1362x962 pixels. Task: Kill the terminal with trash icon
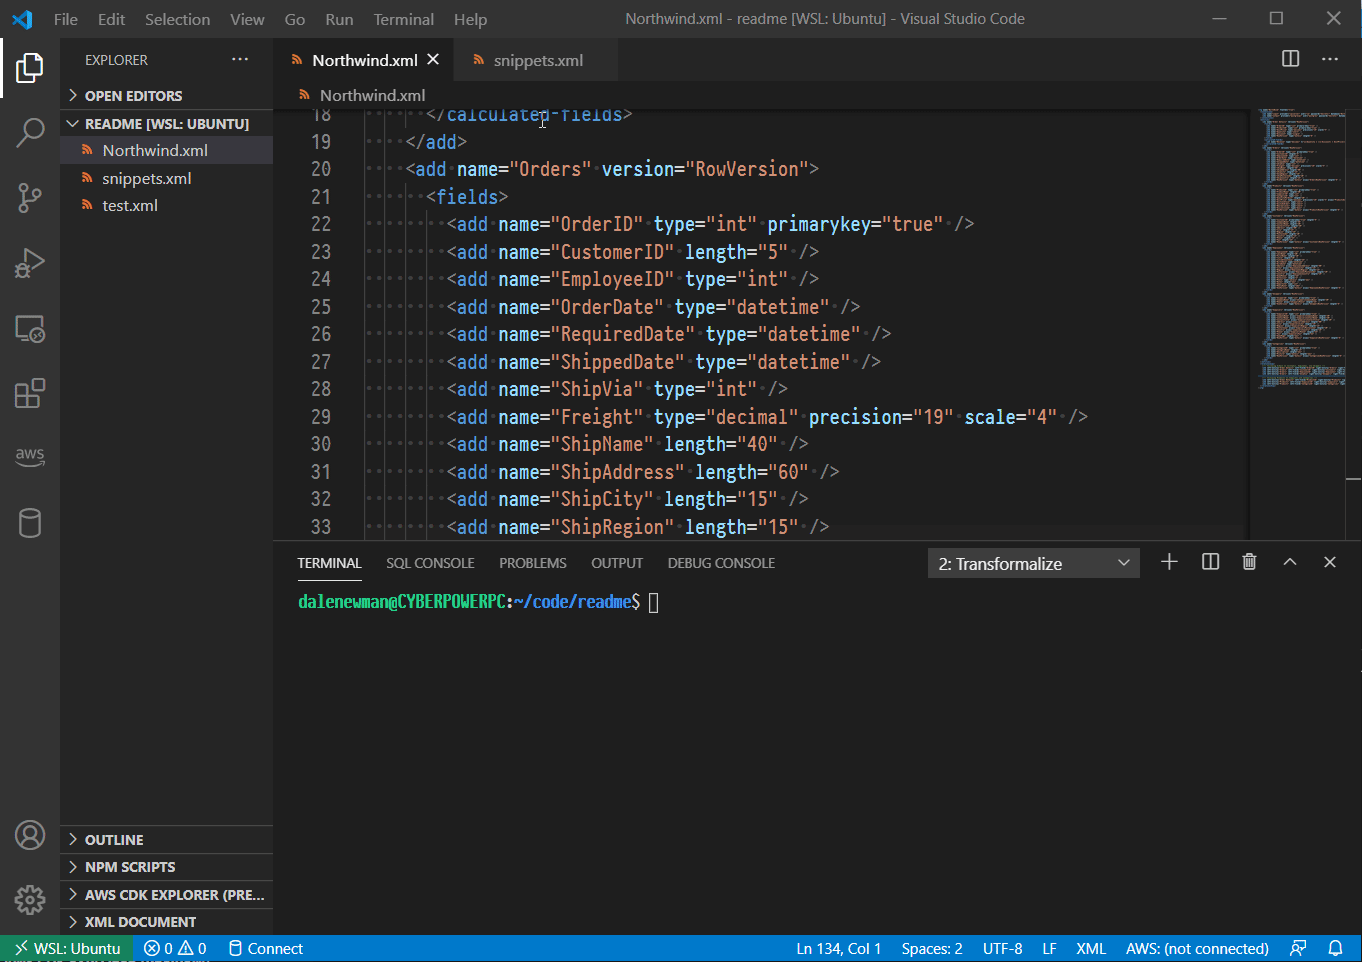[1249, 562]
